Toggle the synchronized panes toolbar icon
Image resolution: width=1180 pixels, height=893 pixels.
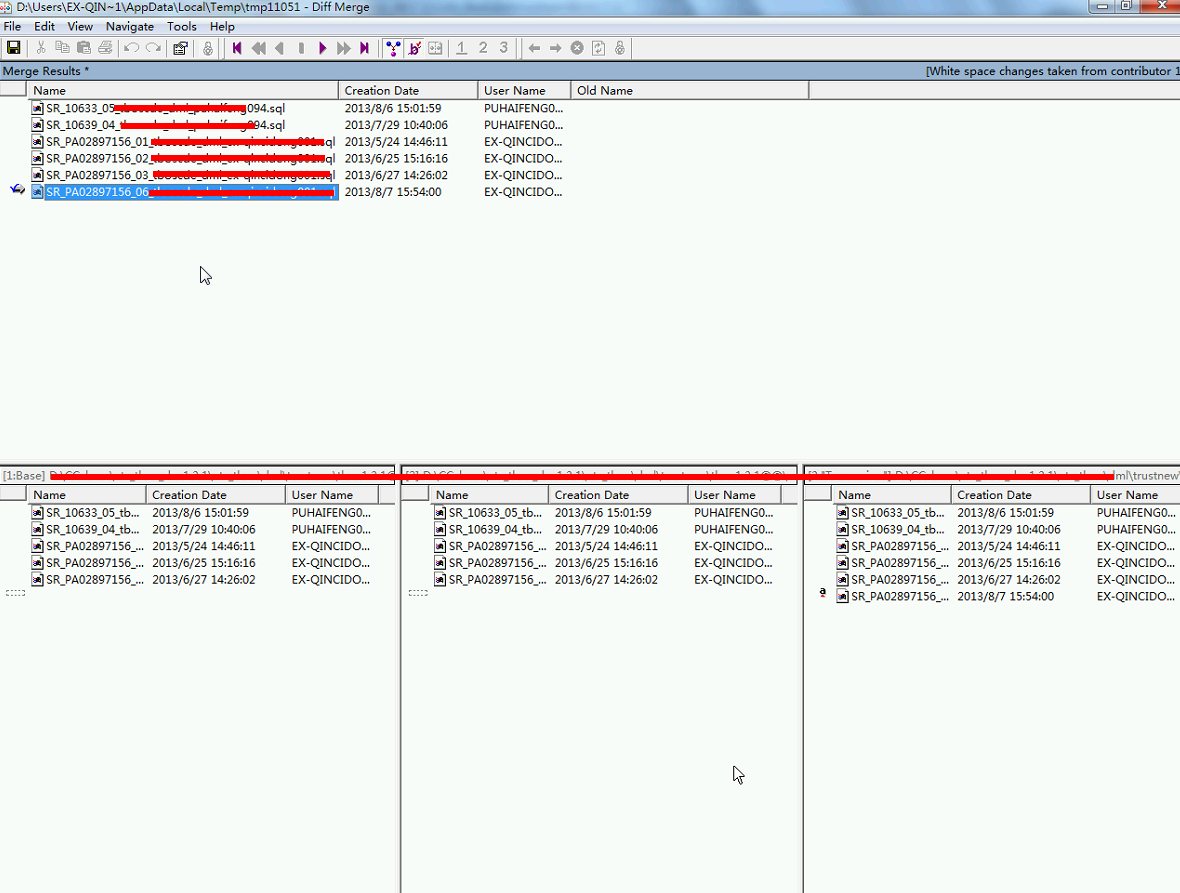pos(435,48)
